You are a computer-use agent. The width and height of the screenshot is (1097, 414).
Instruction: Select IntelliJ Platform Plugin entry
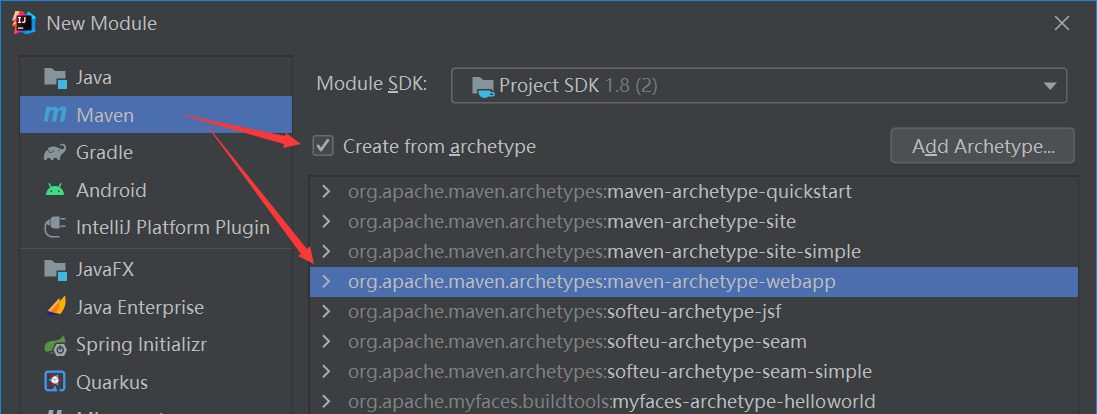156,227
